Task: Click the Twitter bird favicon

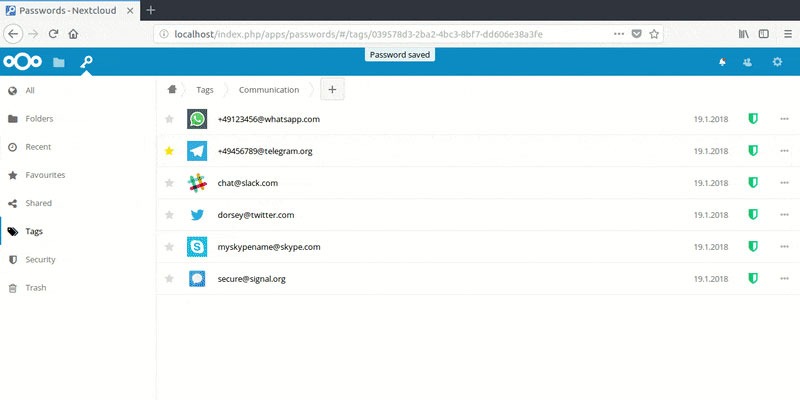Action: coord(197,215)
